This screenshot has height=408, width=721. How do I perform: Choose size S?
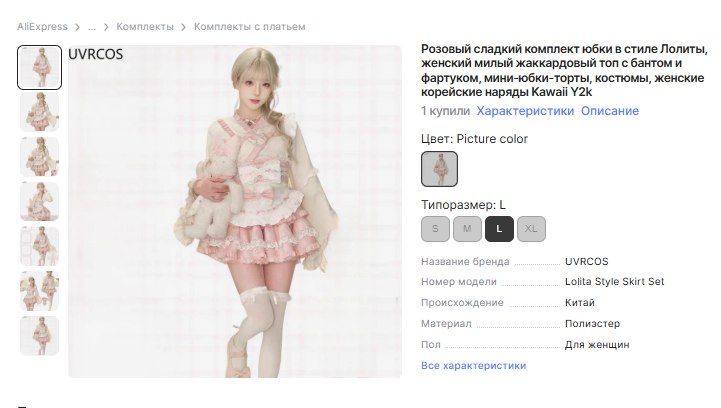(435, 229)
